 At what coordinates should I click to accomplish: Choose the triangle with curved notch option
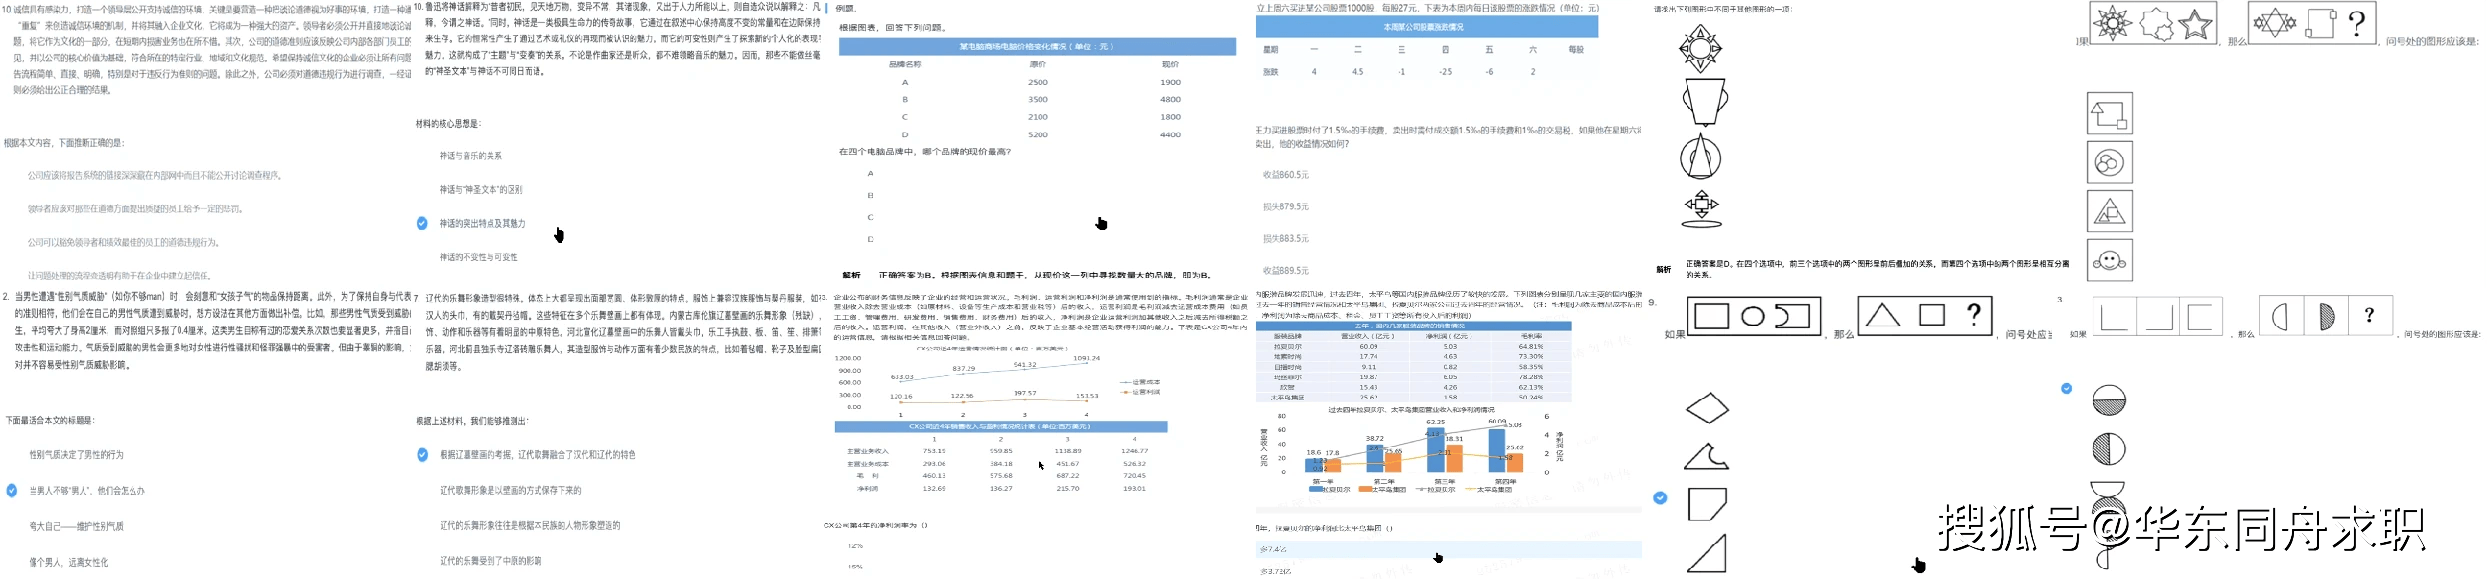(x=1706, y=457)
